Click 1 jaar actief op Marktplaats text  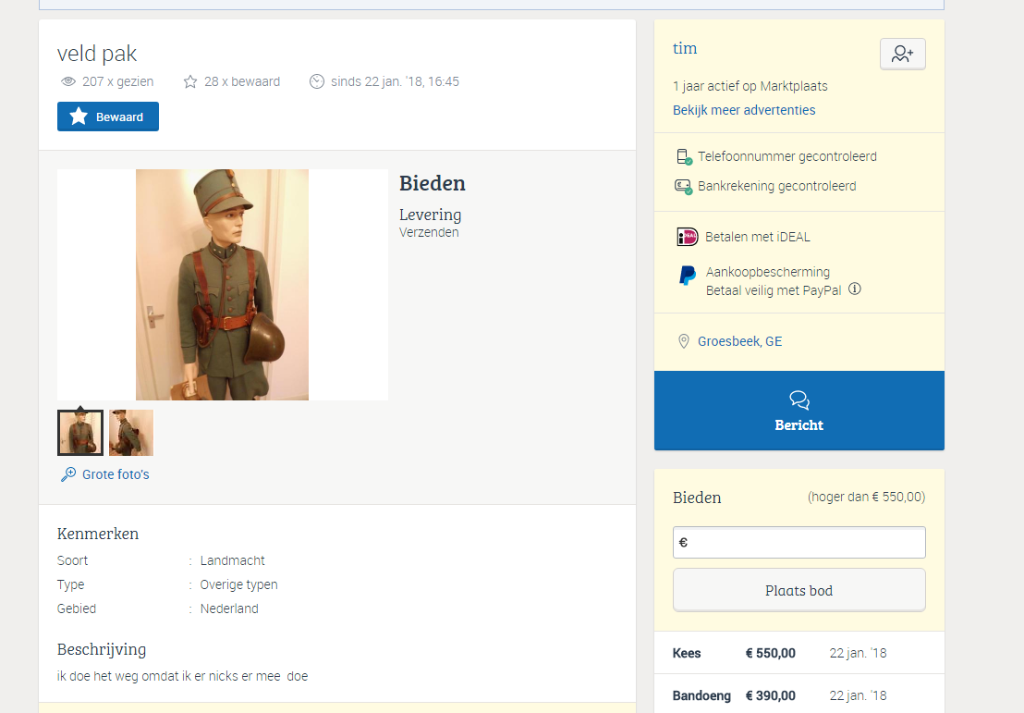[750, 86]
